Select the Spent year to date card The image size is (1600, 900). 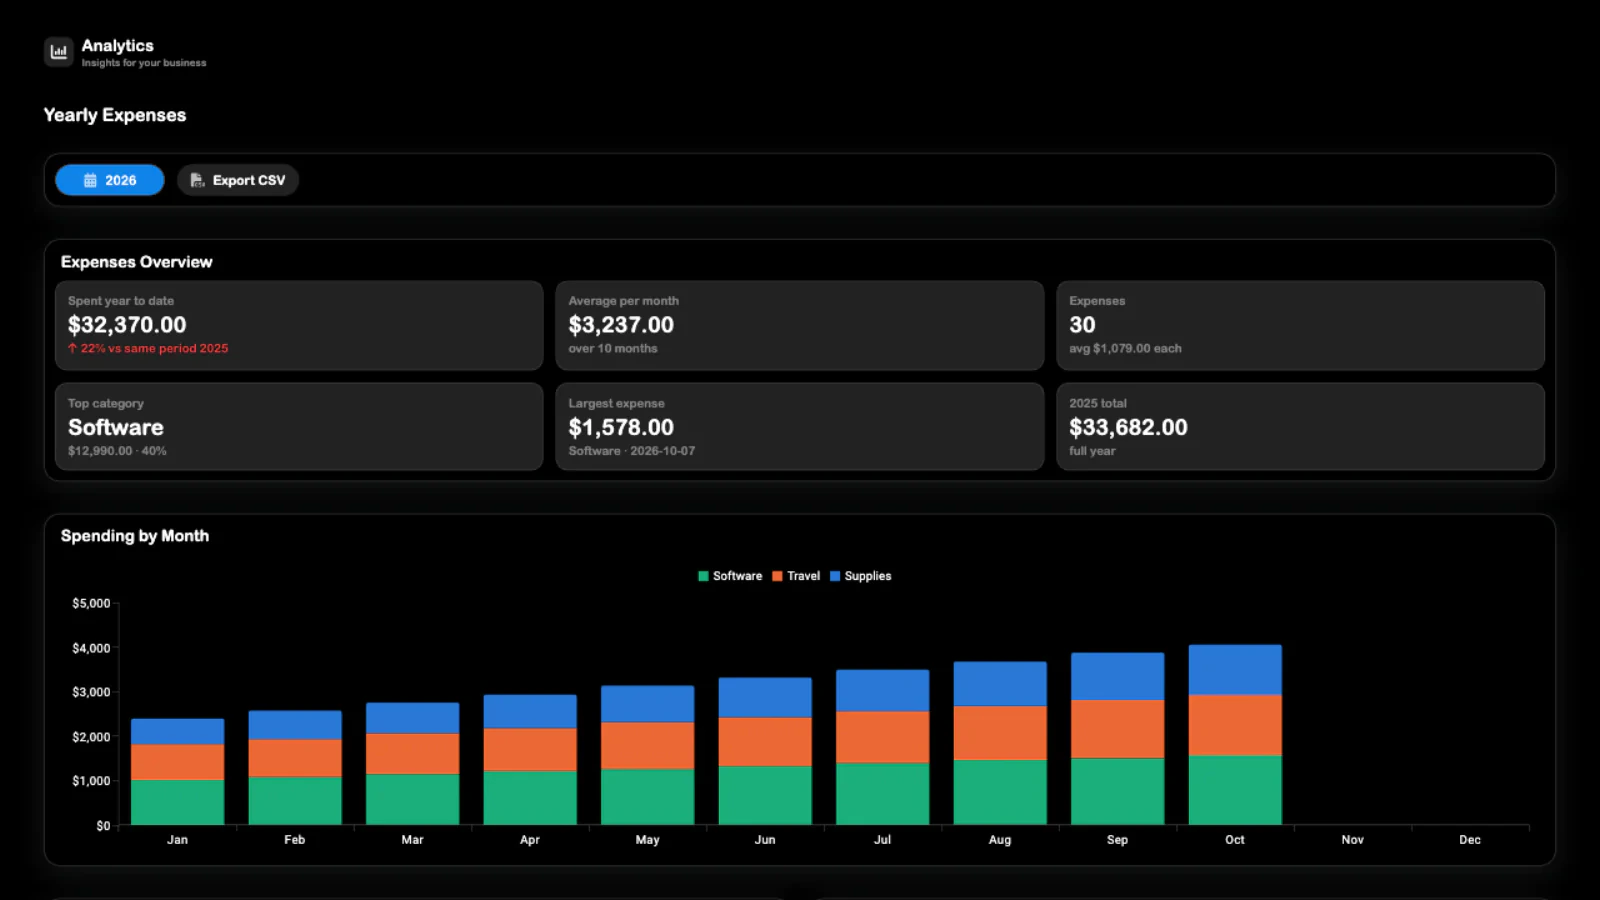pos(299,325)
